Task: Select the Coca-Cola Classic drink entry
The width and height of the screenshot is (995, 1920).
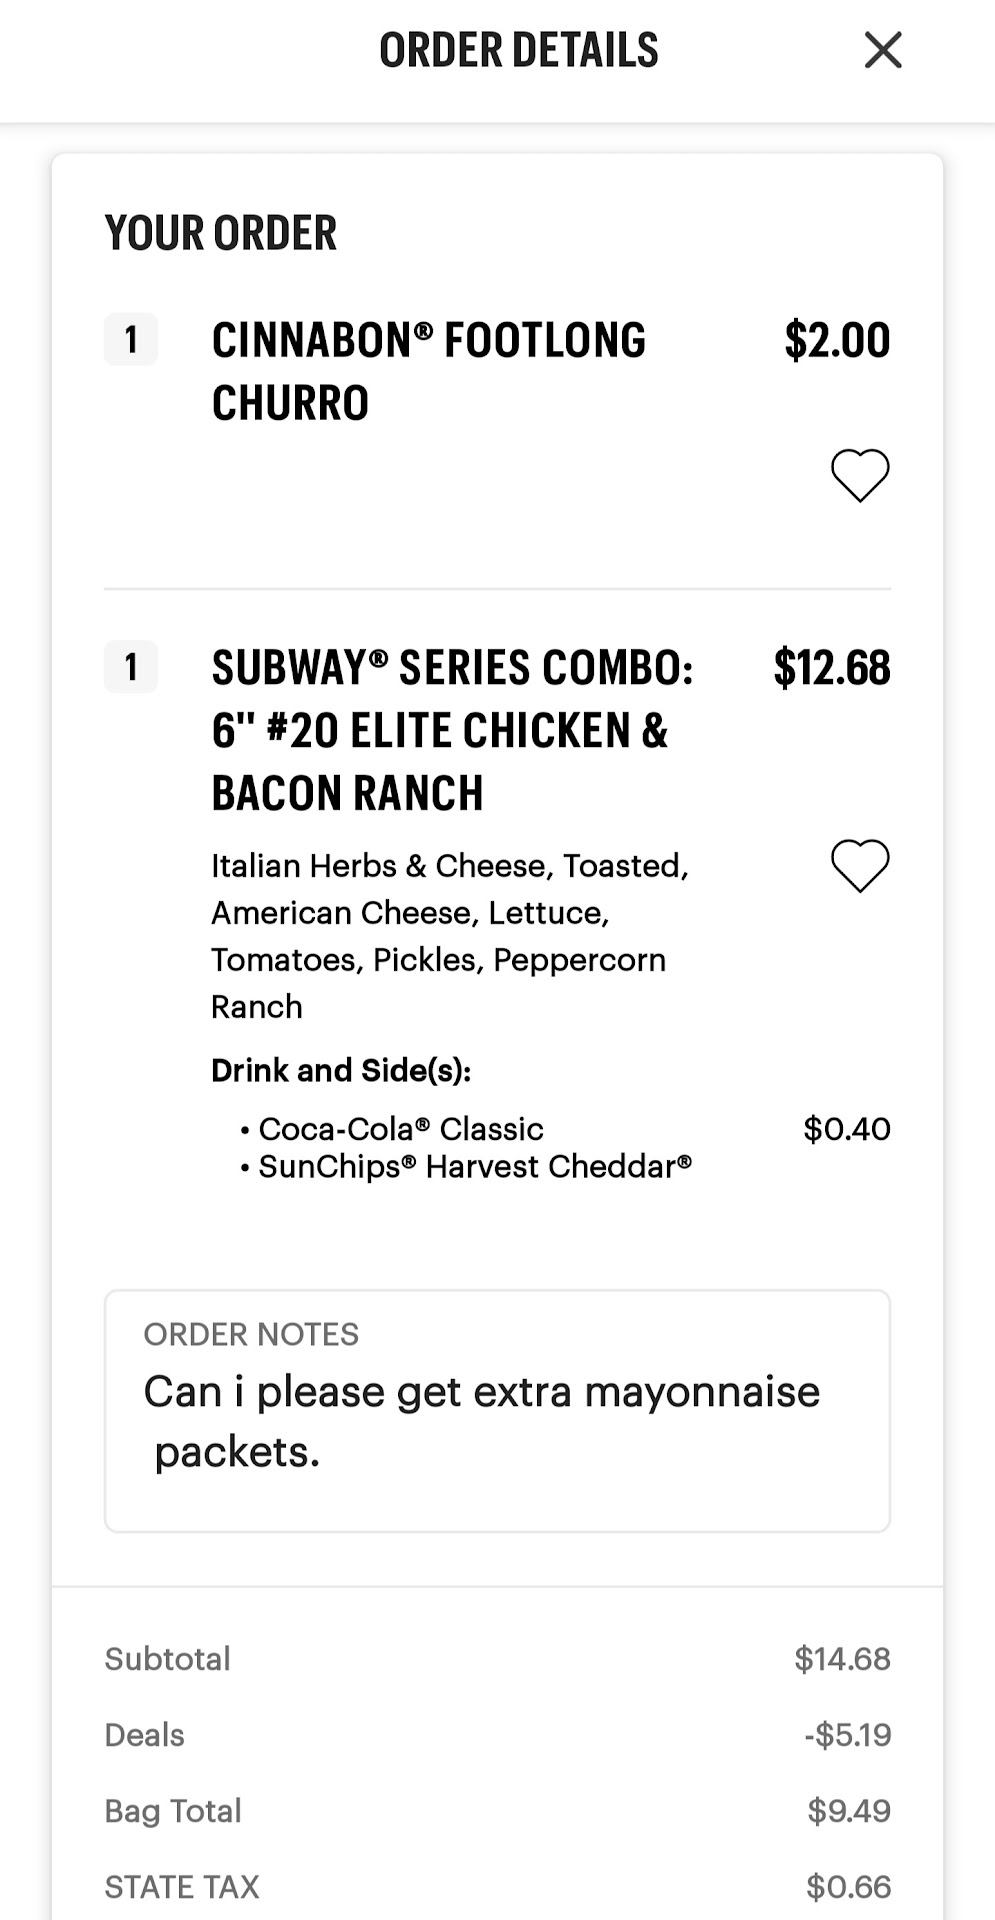Action: (400, 1129)
